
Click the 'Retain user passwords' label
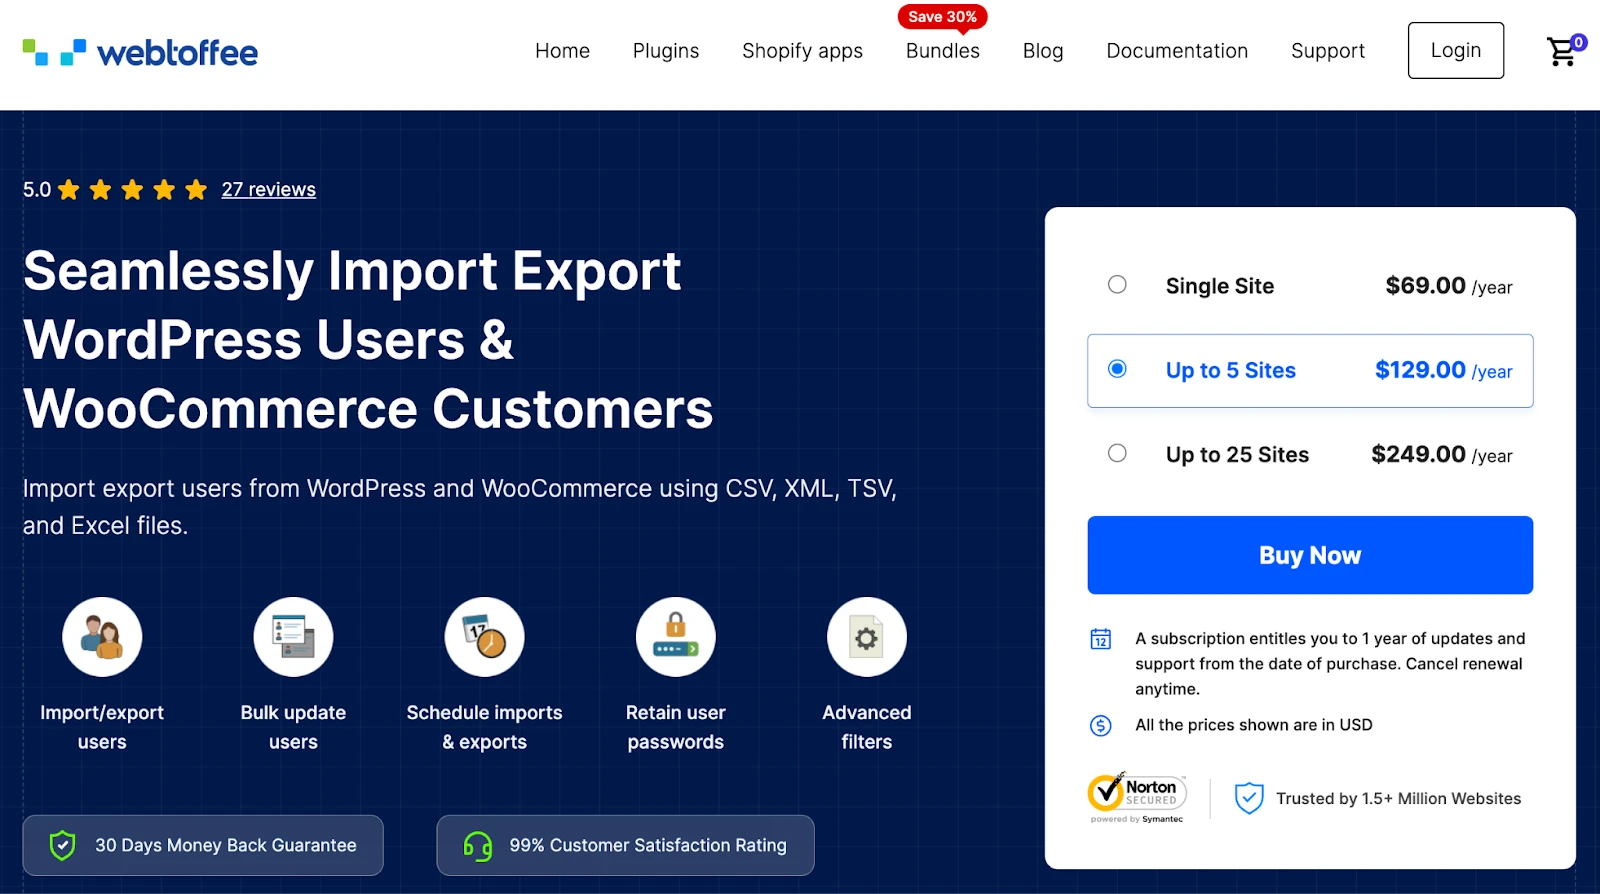(x=676, y=727)
